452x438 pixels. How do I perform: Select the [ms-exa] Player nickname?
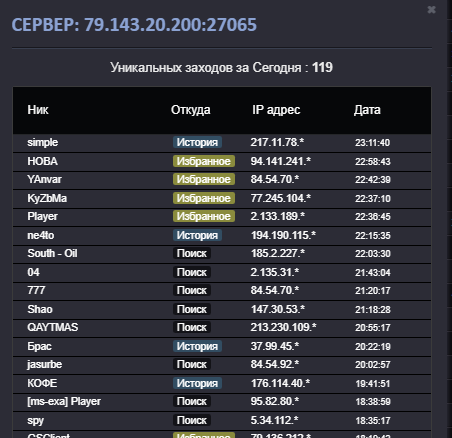click(64, 402)
